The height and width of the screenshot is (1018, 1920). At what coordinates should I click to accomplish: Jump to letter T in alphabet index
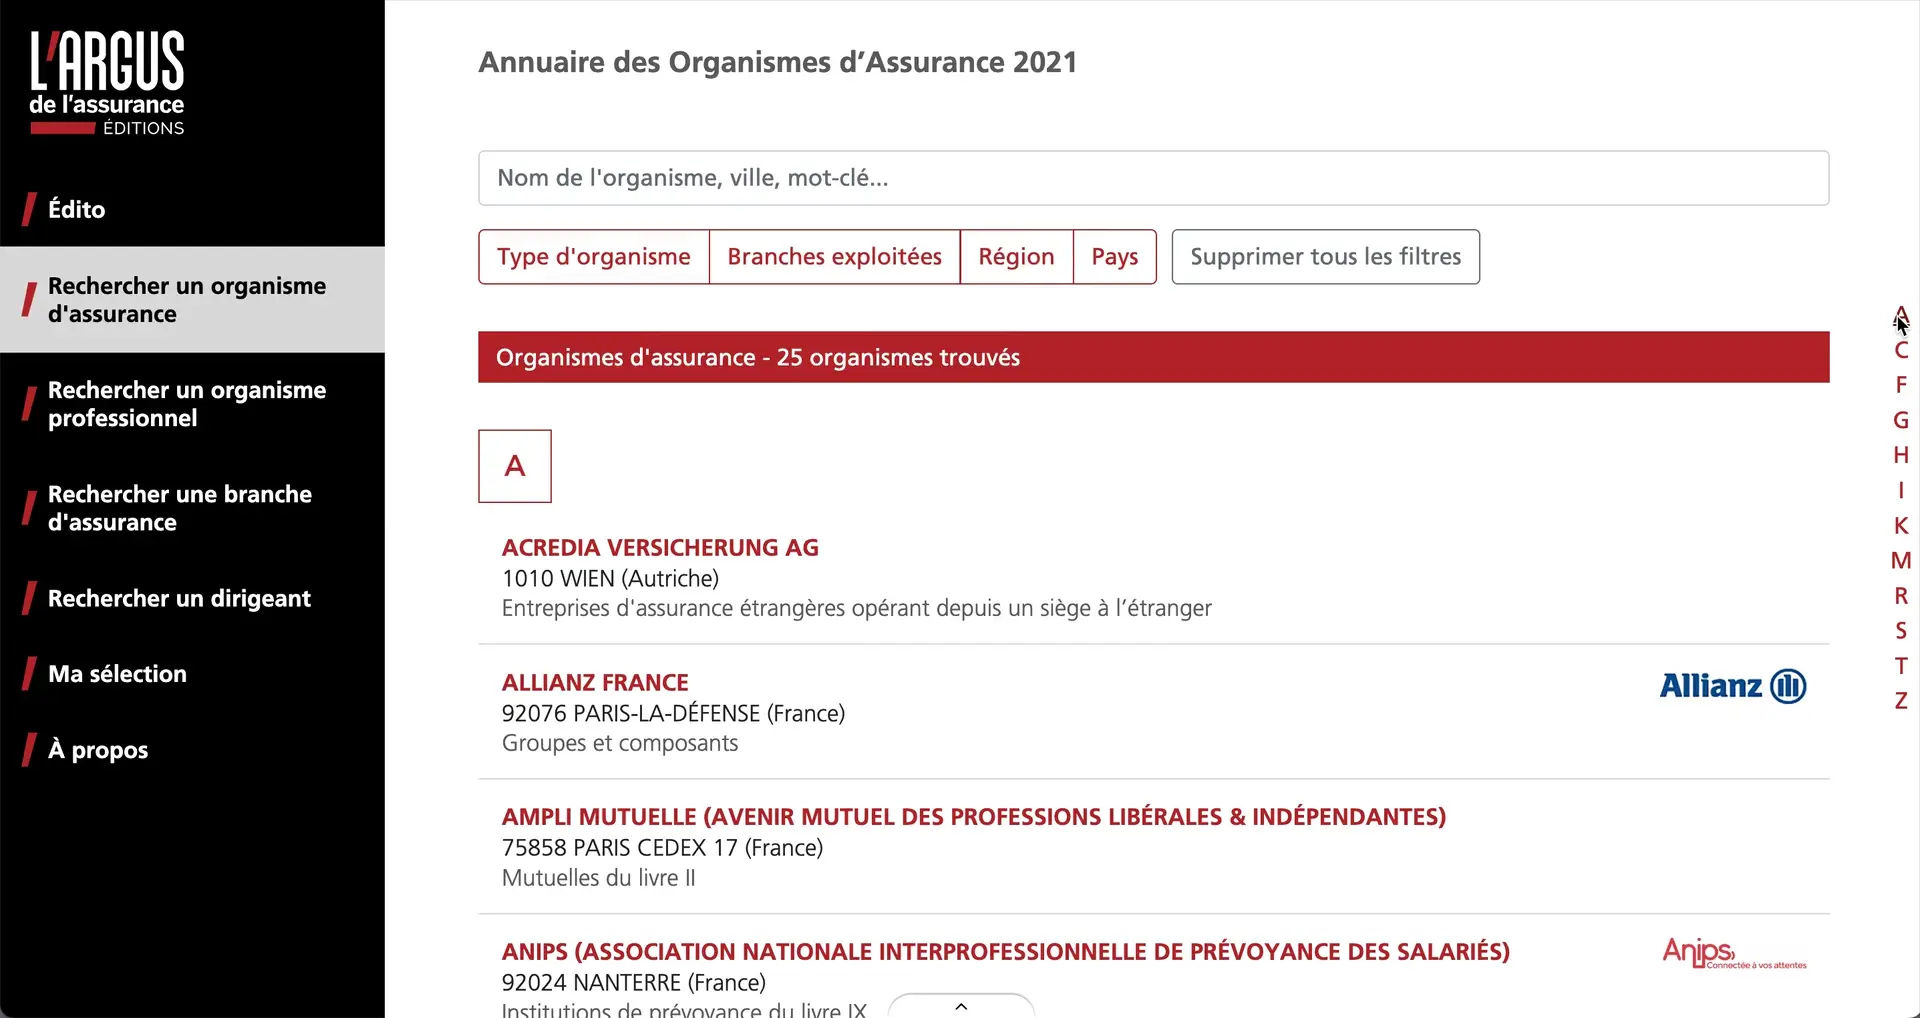pos(1901,665)
